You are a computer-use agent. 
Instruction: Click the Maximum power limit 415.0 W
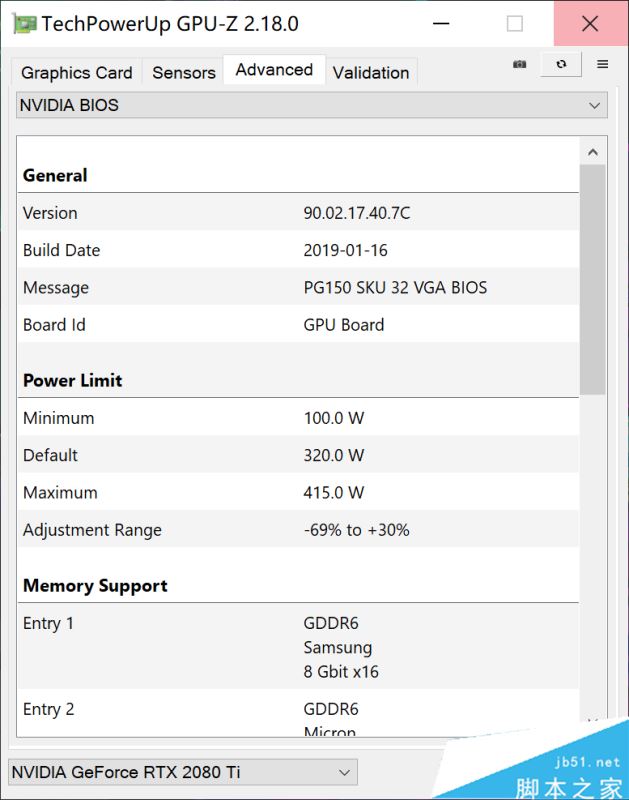click(x=334, y=492)
